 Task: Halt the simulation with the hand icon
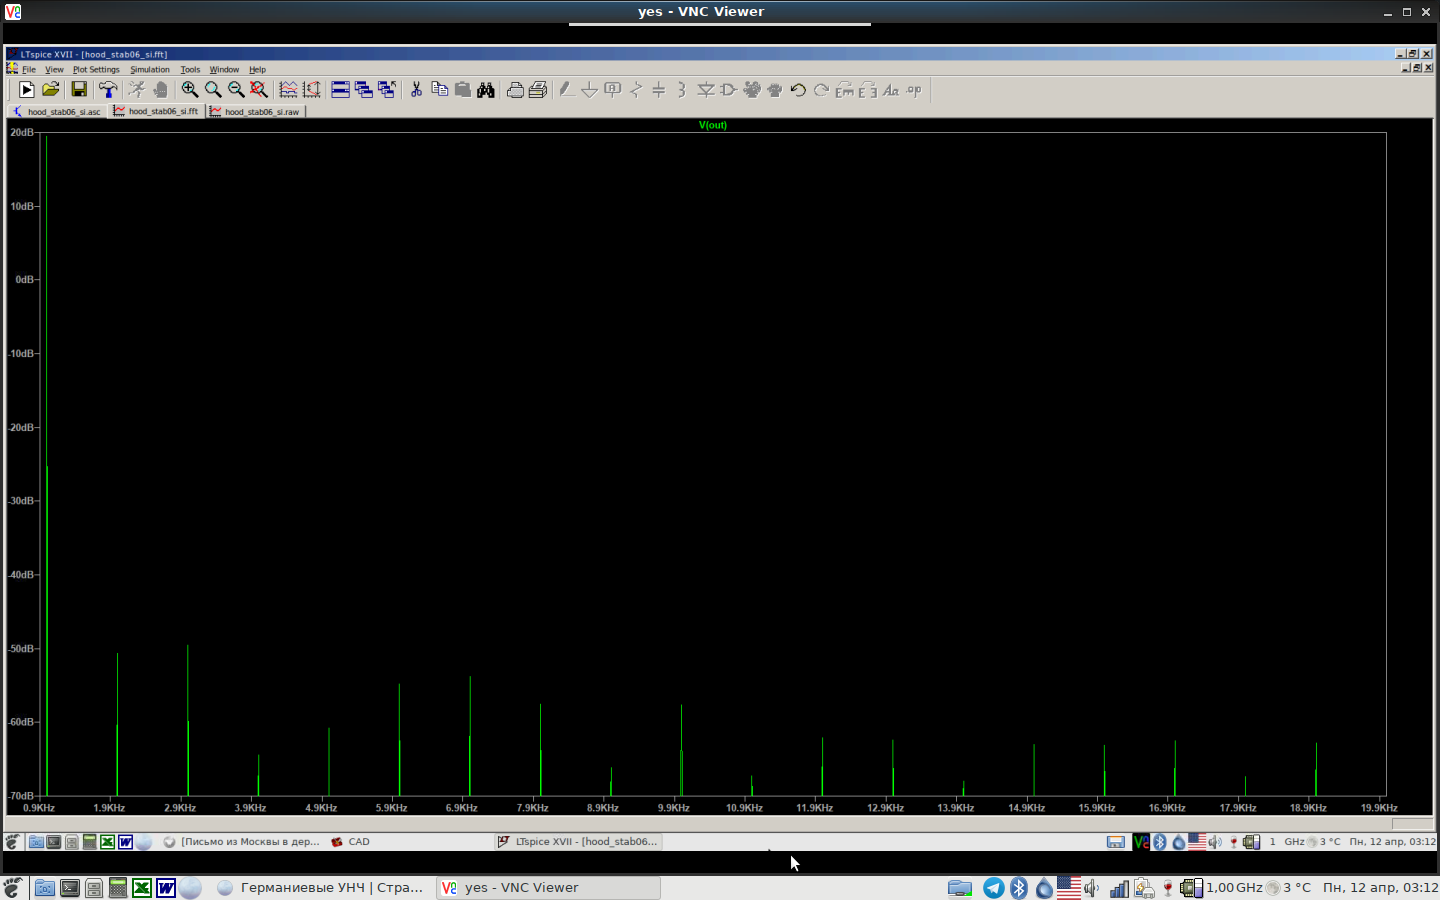(160, 90)
